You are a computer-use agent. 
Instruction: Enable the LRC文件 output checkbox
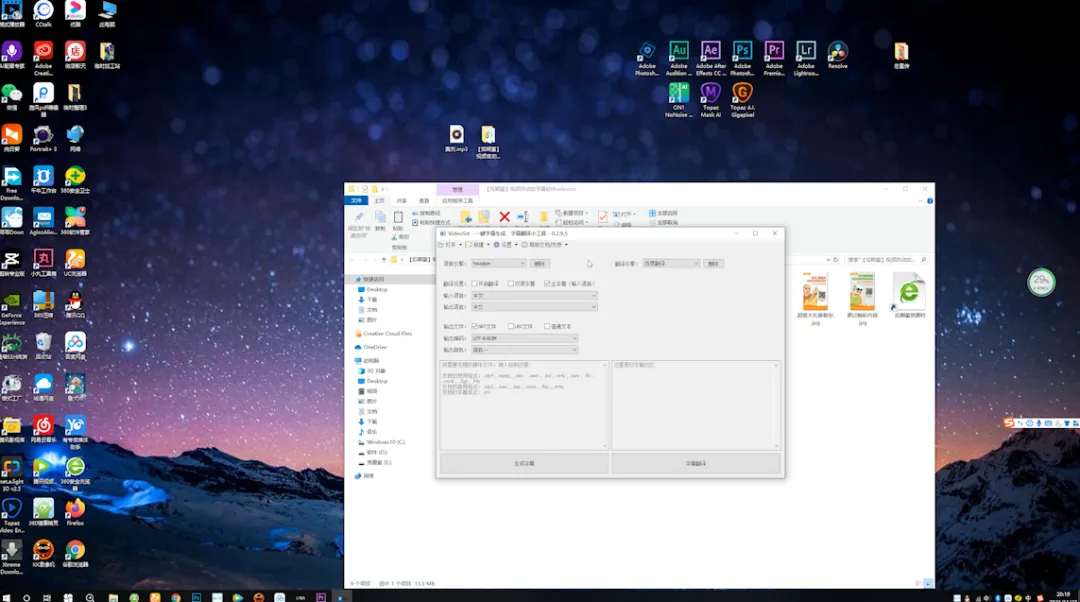point(510,326)
